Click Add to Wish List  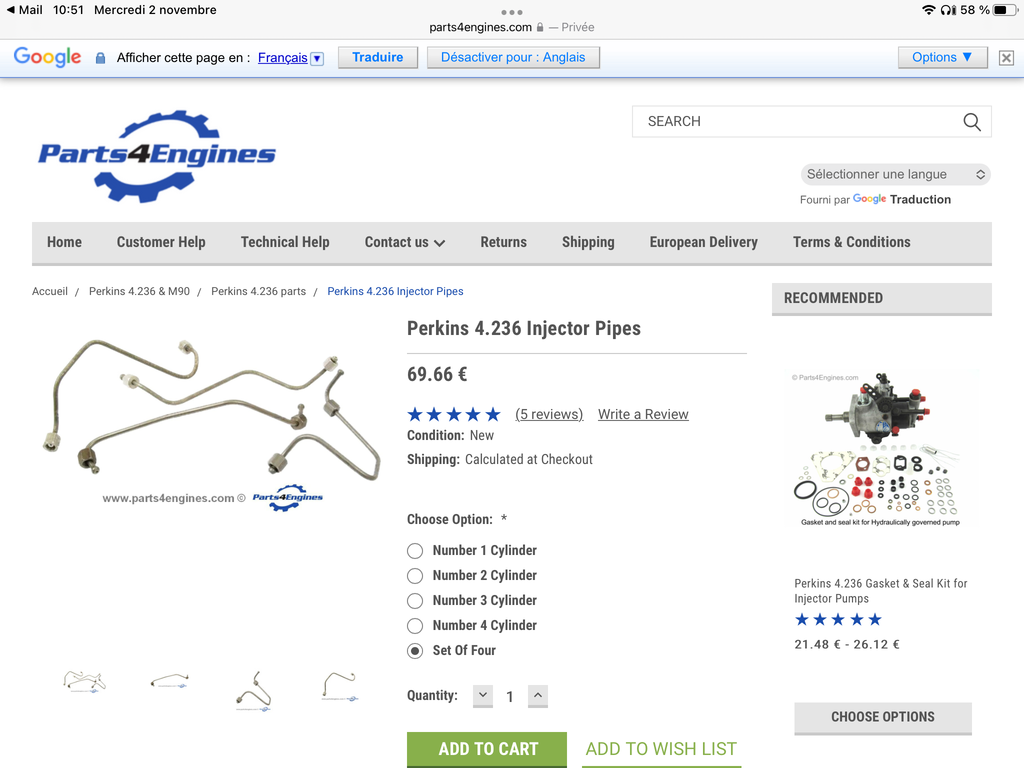coord(661,749)
